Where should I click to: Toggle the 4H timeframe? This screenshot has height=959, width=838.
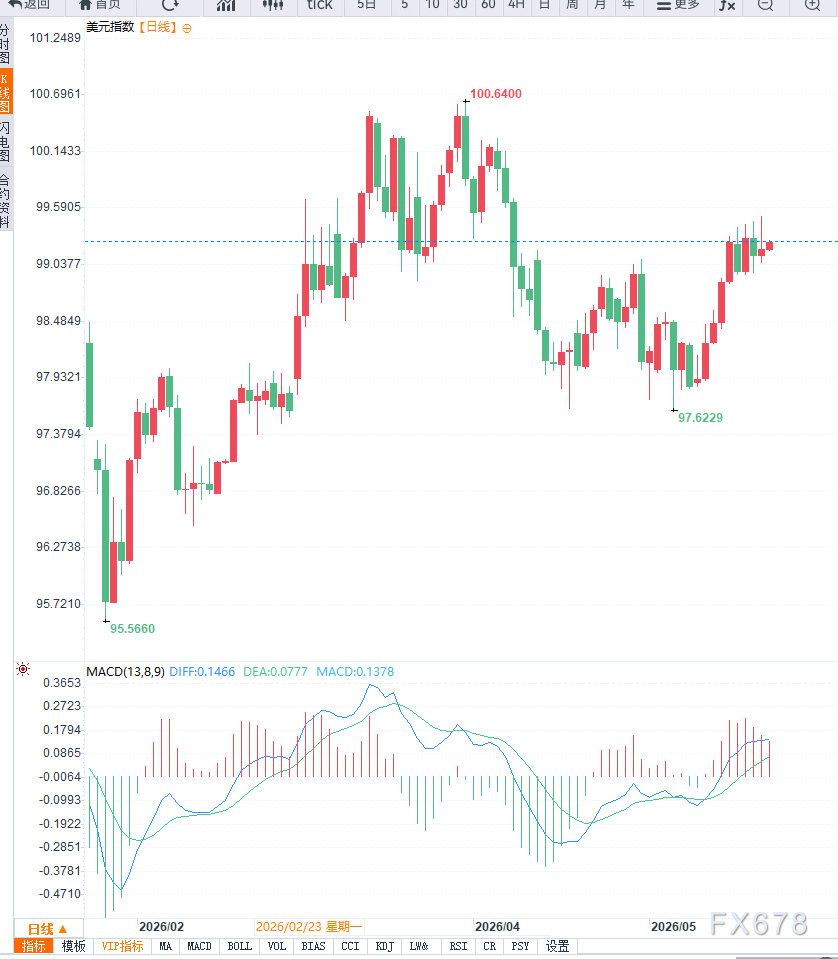[x=516, y=5]
